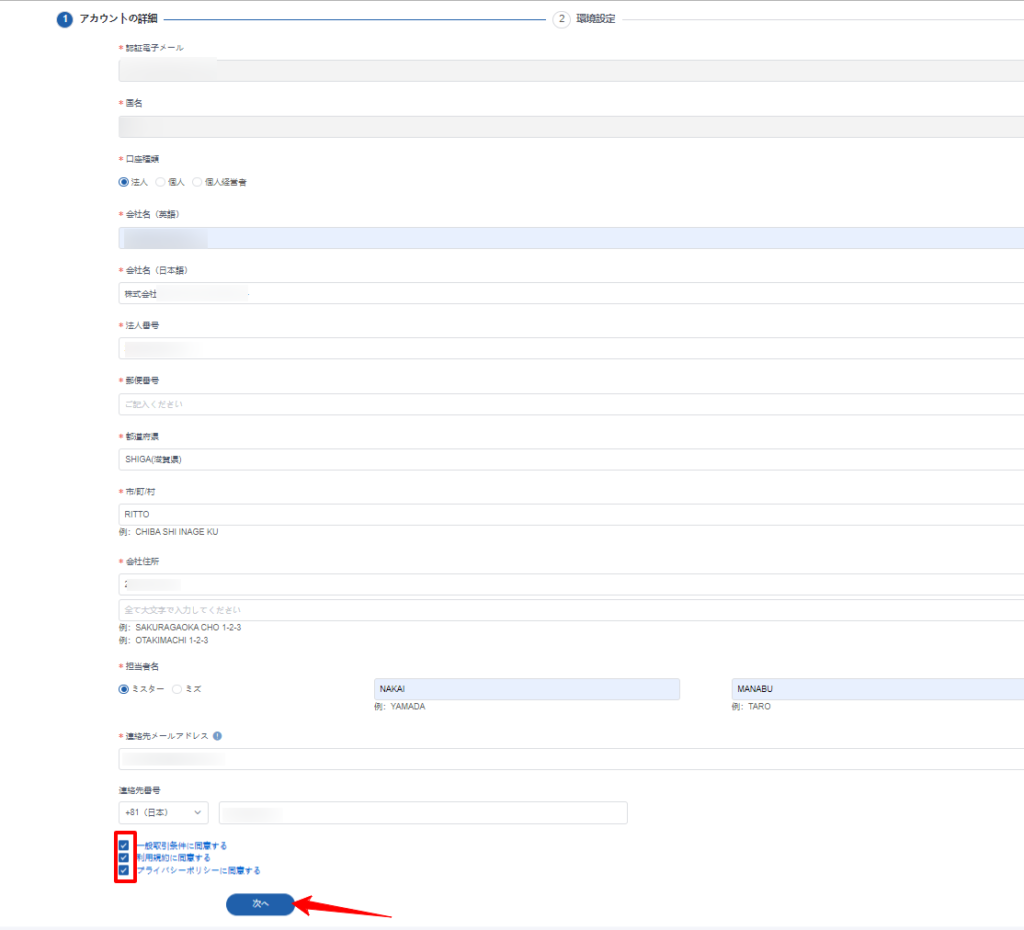Click the 会社名（日本語） input field
Image resolution: width=1024 pixels, height=930 pixels.
(571, 293)
